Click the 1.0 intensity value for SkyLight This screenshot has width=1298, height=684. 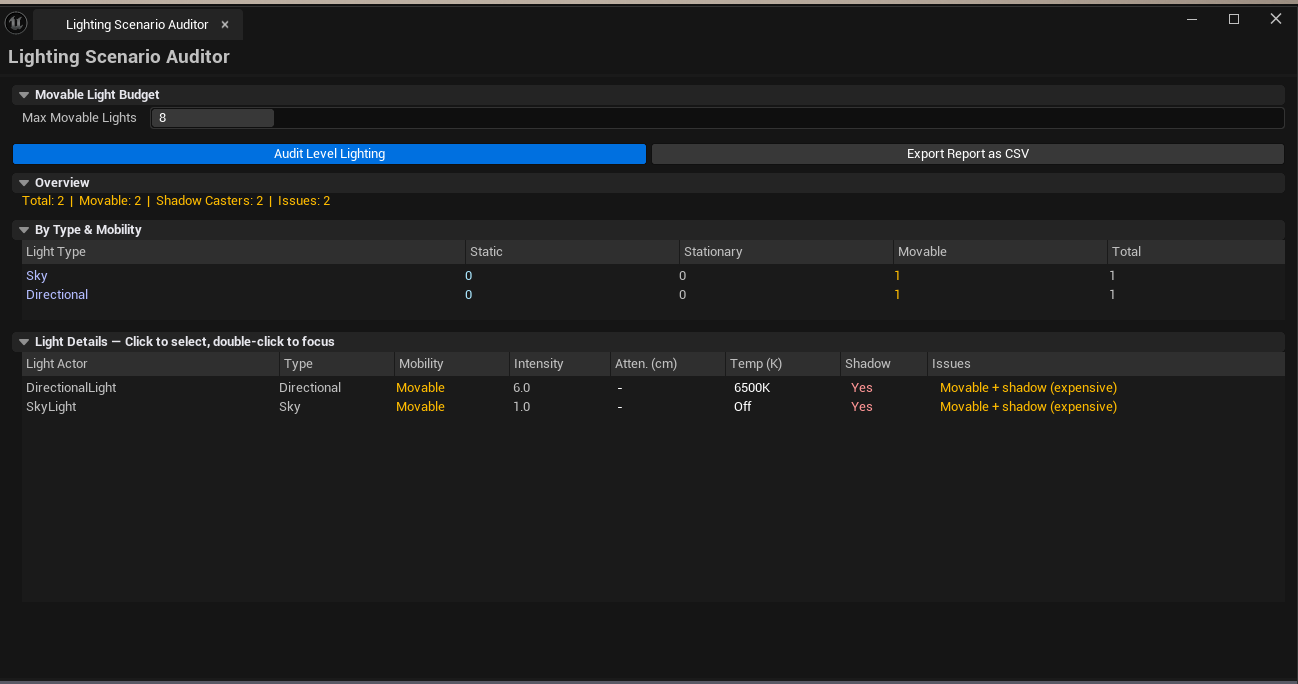(521, 407)
